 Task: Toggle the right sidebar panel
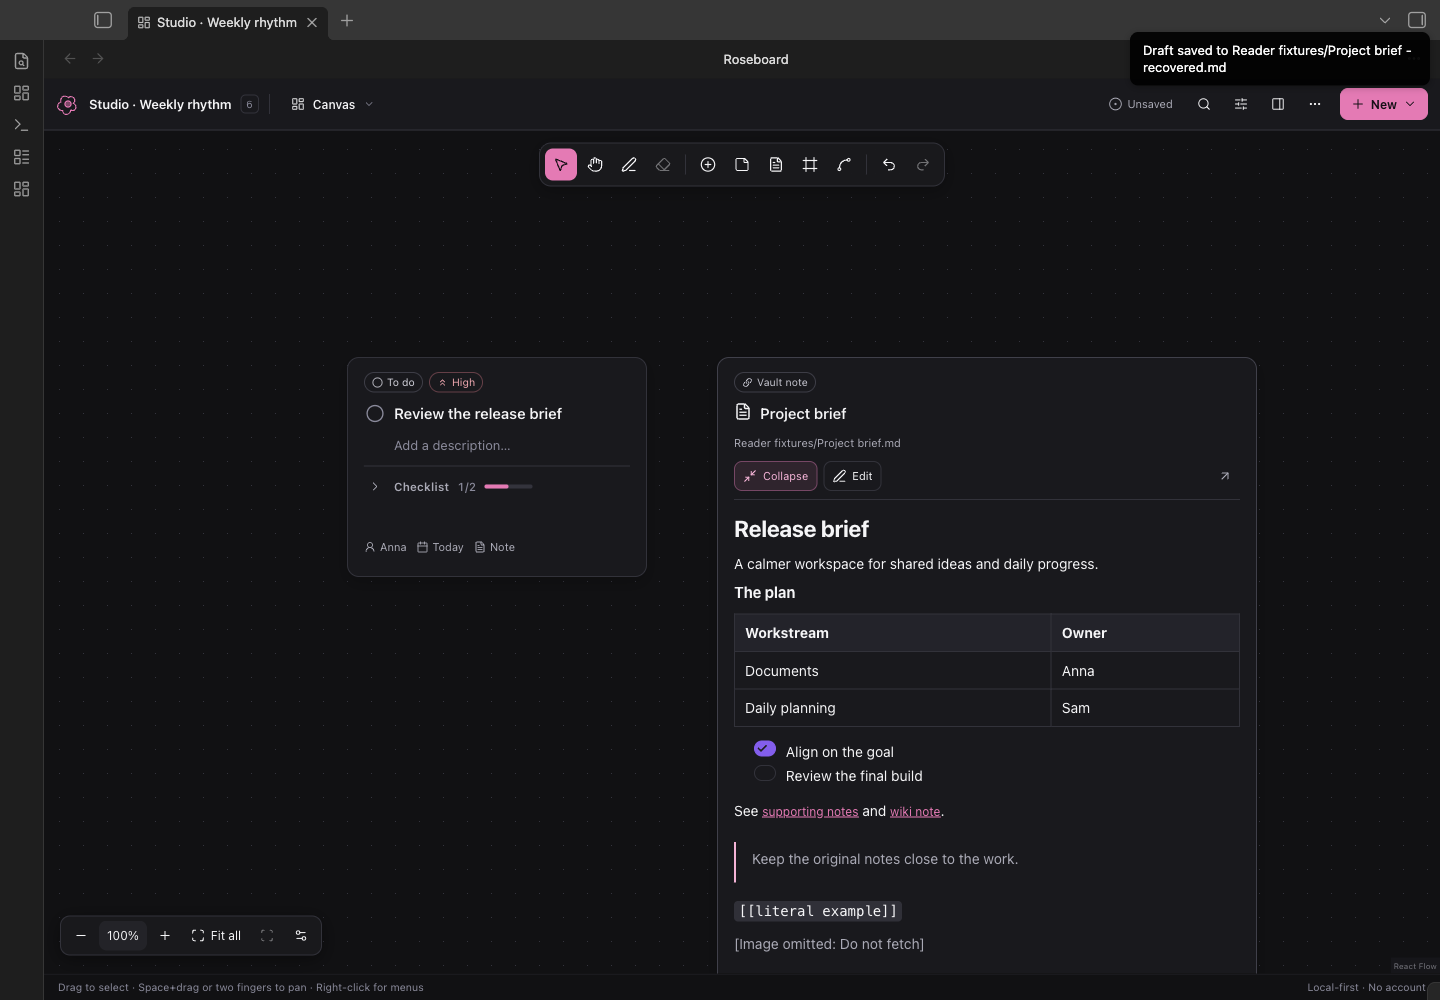click(x=1417, y=20)
